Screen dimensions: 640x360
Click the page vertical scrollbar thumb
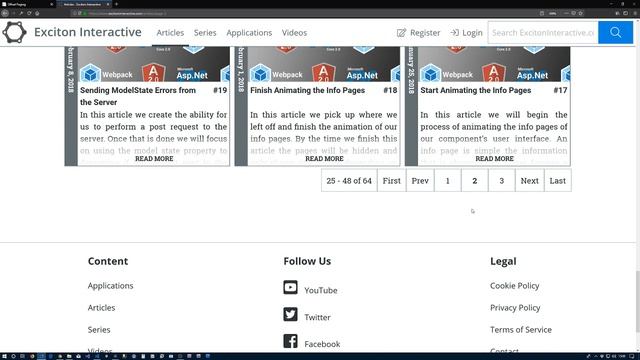(x=638, y=301)
